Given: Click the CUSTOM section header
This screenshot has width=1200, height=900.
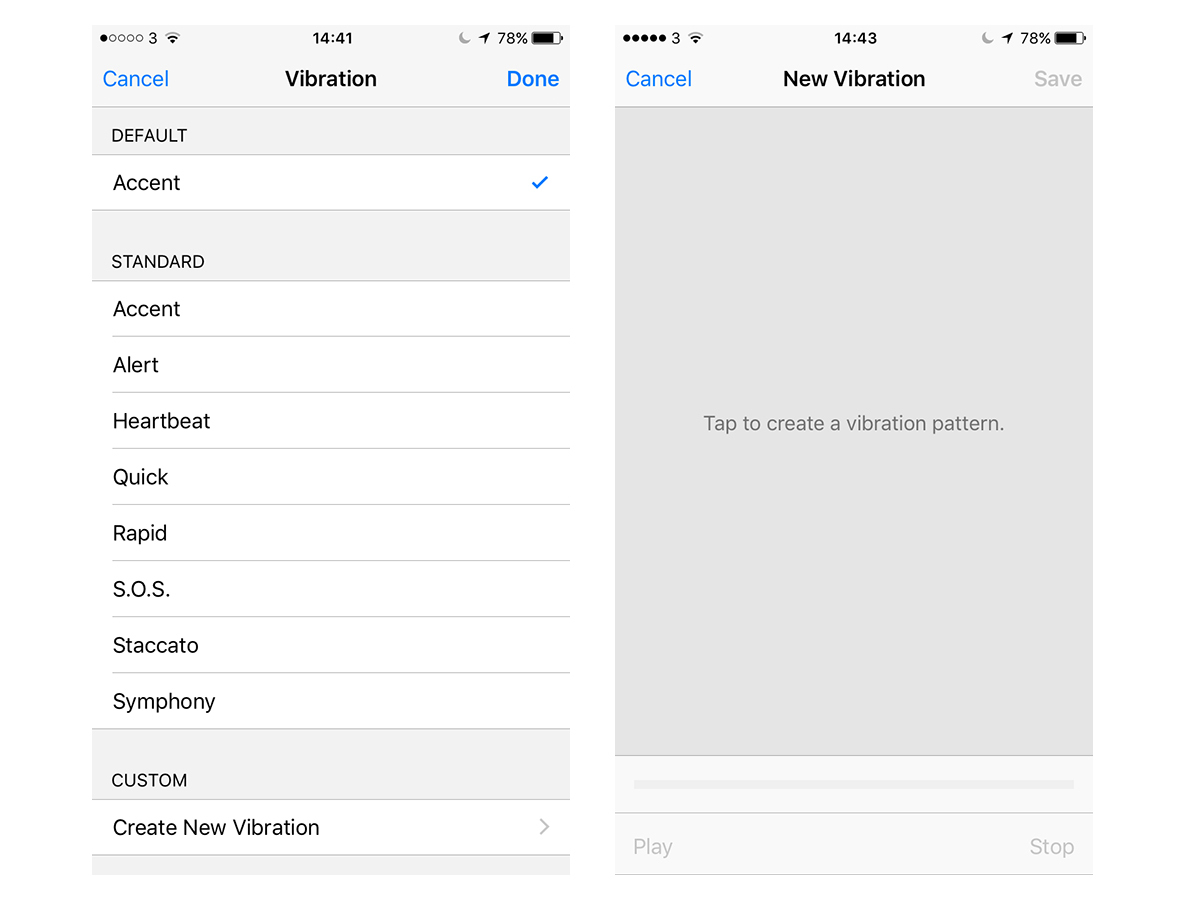Looking at the screenshot, I should click(x=149, y=780).
